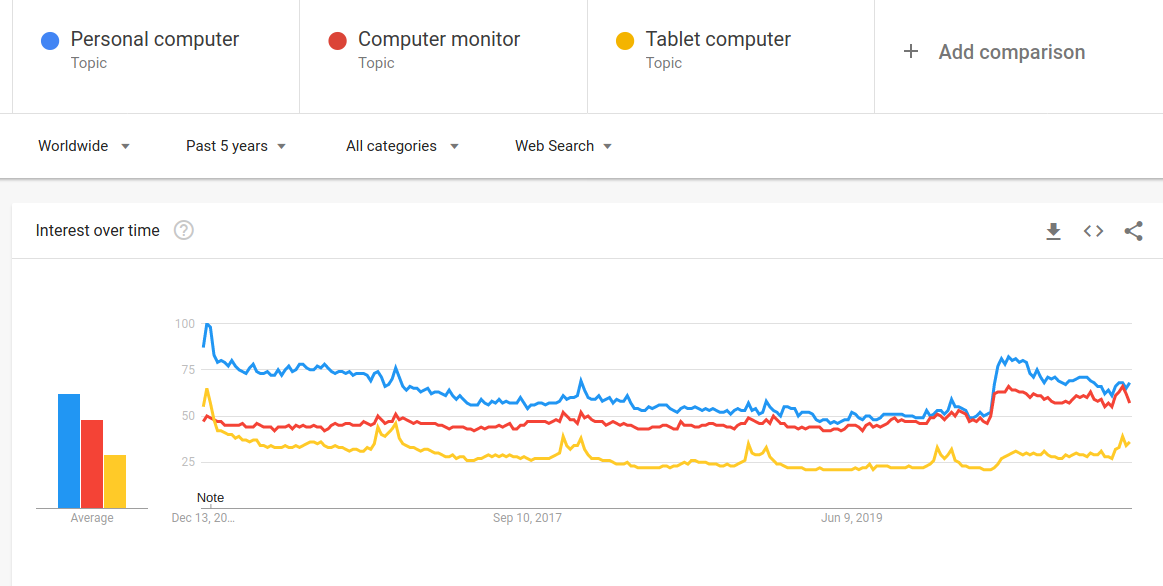
Task: Click the red Computer monitor dot
Action: tap(337, 41)
